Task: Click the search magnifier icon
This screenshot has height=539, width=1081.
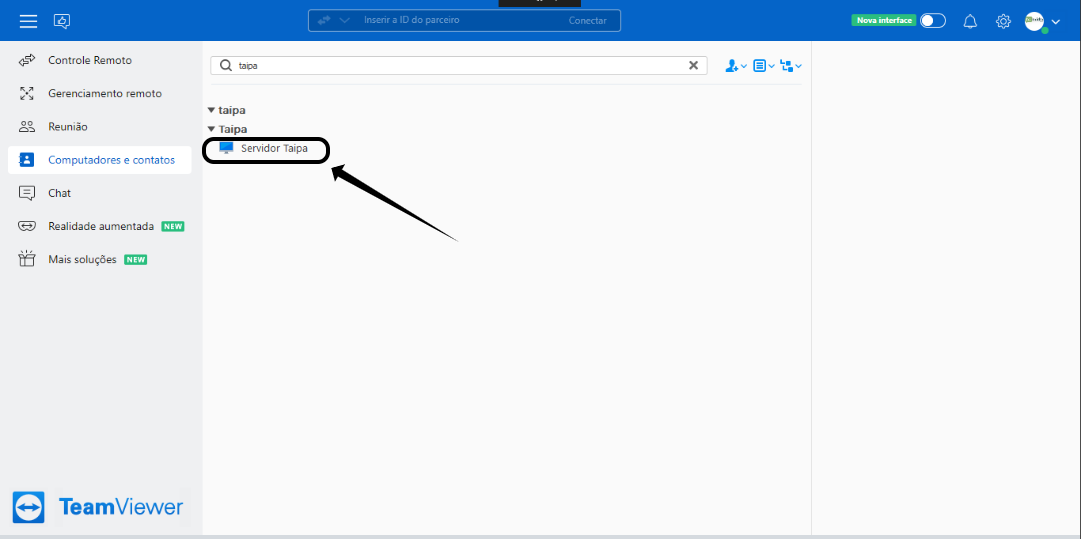Action: pos(225,65)
